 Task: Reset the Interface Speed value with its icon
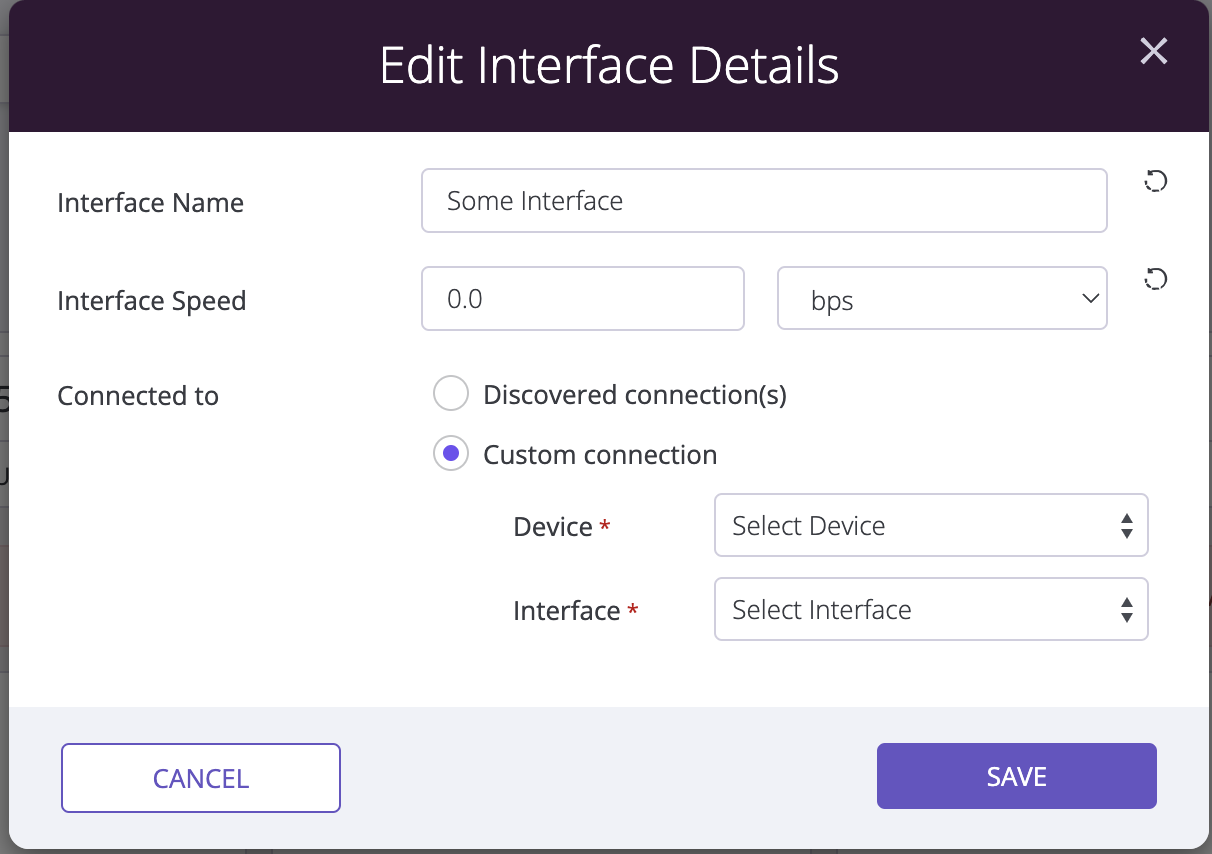click(x=1155, y=279)
